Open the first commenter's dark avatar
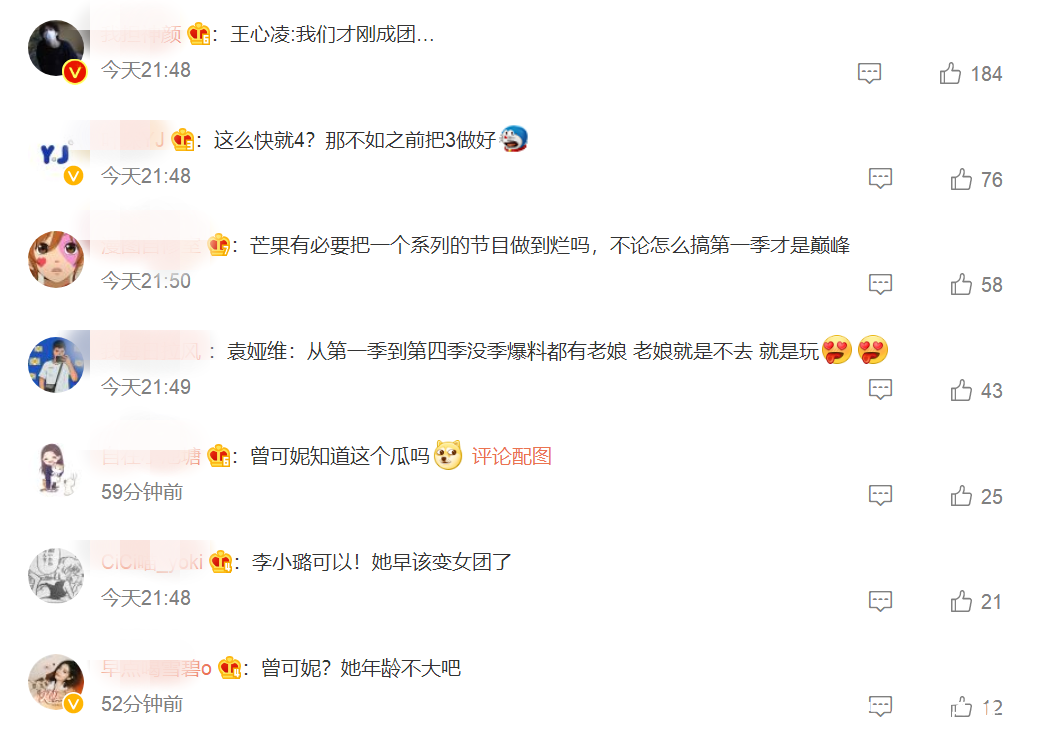Image resolution: width=1037 pixels, height=735 pixels. pyautogui.click(x=56, y=48)
